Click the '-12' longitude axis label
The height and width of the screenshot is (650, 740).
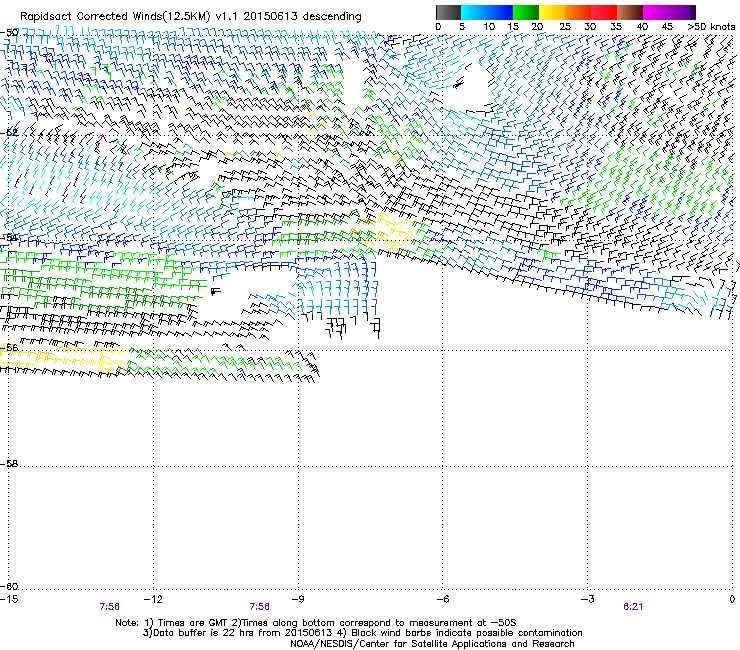(x=153, y=599)
